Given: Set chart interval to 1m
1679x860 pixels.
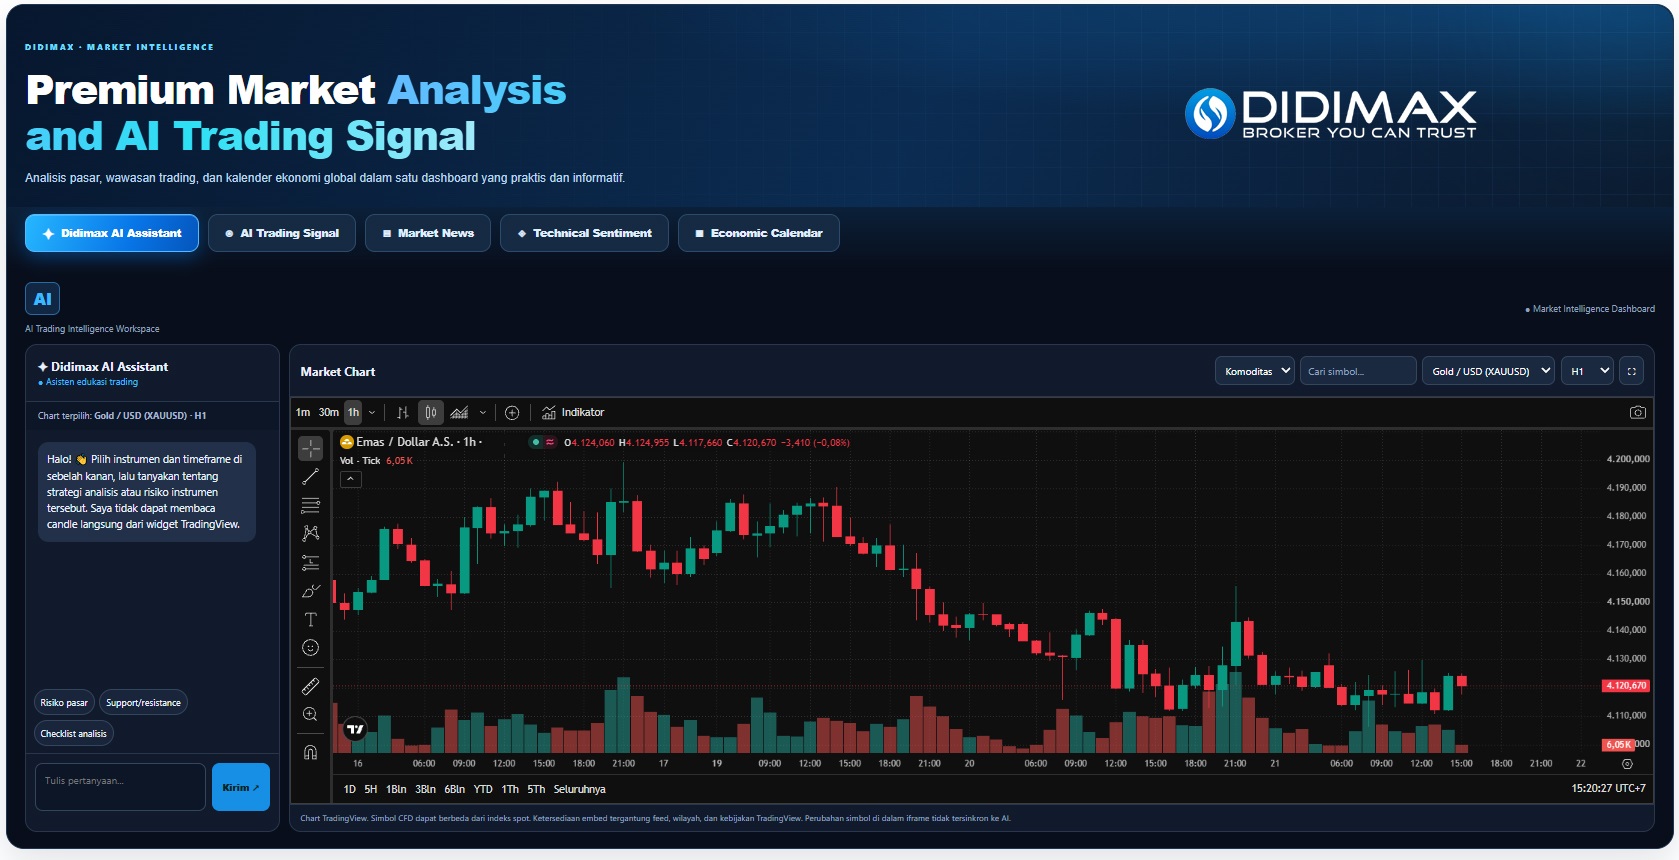Looking at the screenshot, I should (x=303, y=412).
